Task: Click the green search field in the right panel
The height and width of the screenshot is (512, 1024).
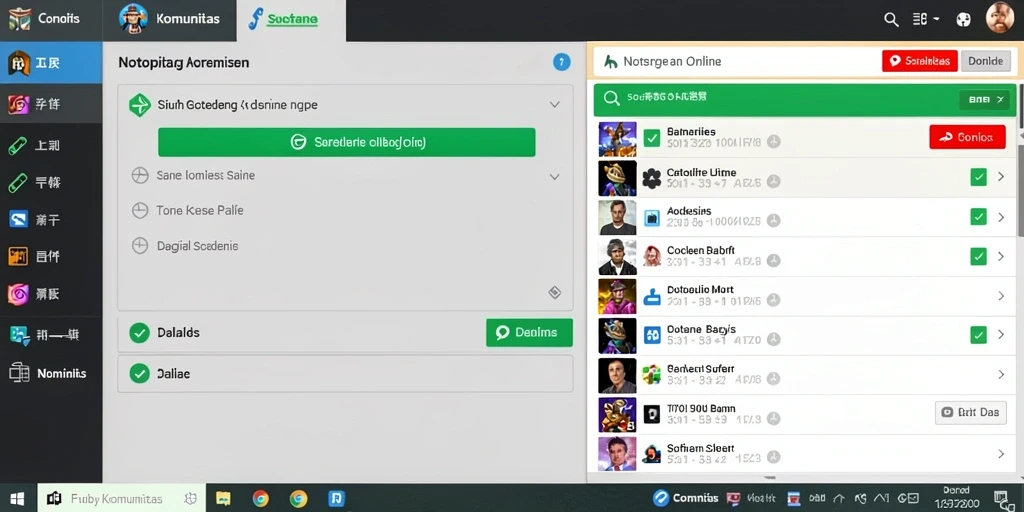Action: (x=805, y=99)
